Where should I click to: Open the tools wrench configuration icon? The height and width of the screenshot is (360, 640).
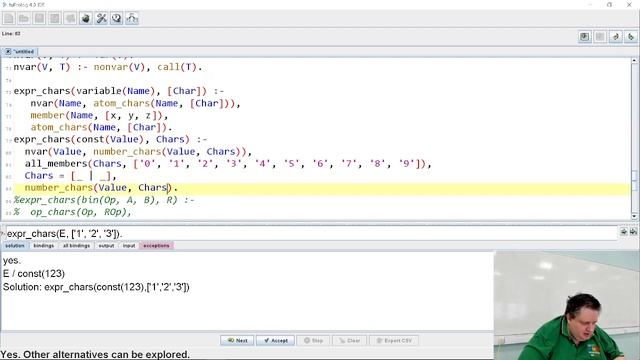tap(101, 18)
